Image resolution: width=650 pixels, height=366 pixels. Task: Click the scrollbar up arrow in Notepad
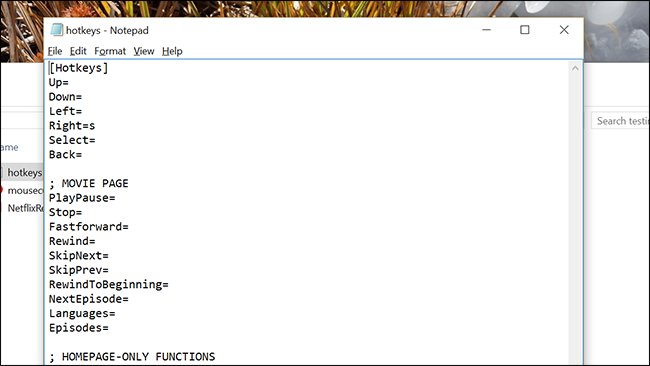(x=575, y=68)
